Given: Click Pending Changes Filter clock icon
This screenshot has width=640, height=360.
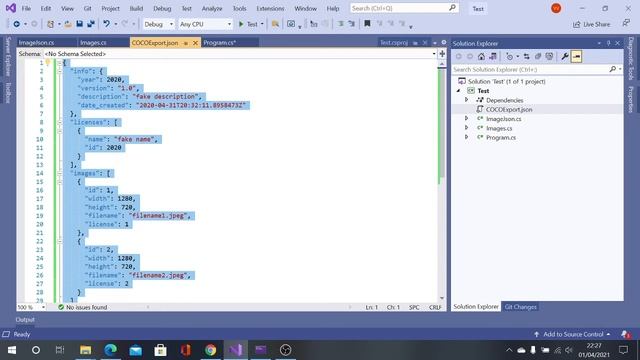Looking at the screenshot, I should tap(509, 57).
